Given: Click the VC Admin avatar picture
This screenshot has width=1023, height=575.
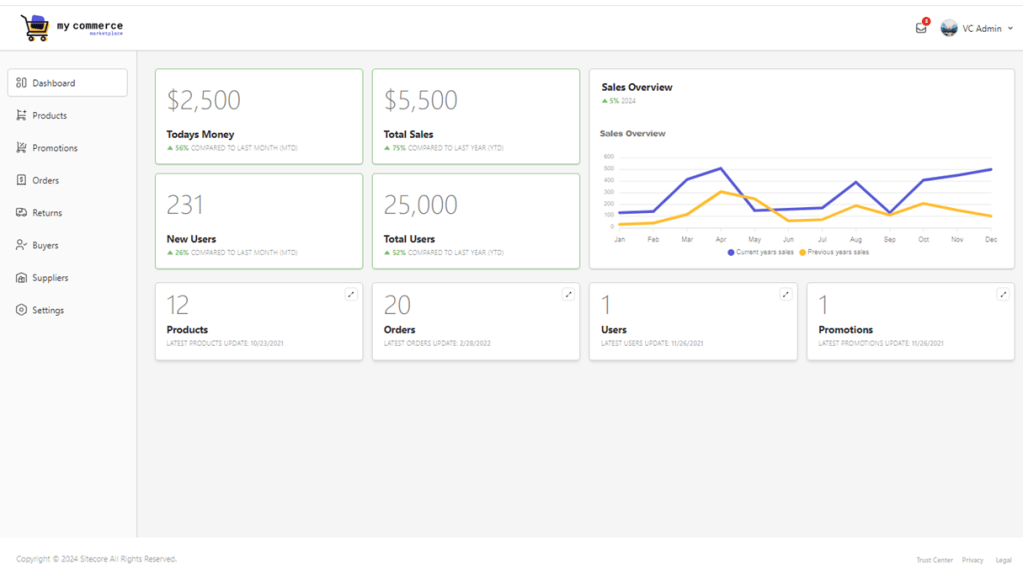Looking at the screenshot, I should pyautogui.click(x=949, y=28).
